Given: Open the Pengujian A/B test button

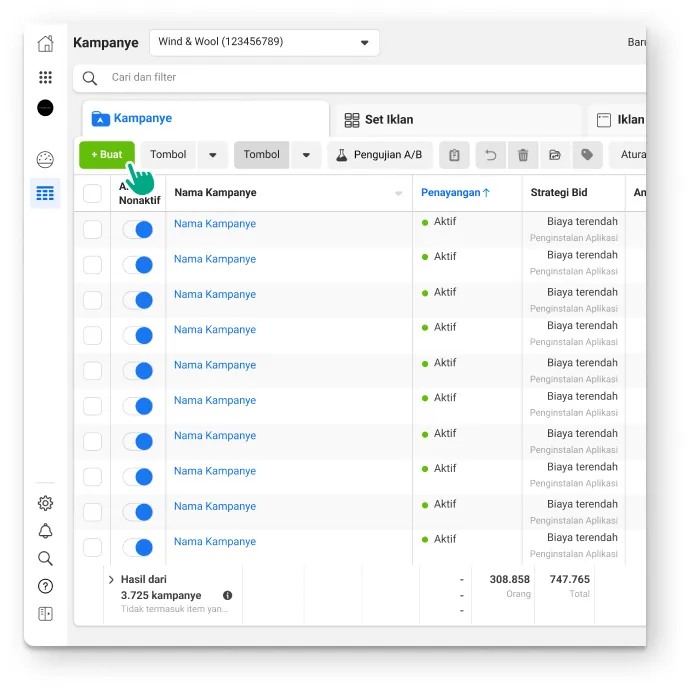Looking at the screenshot, I should click(x=379, y=155).
